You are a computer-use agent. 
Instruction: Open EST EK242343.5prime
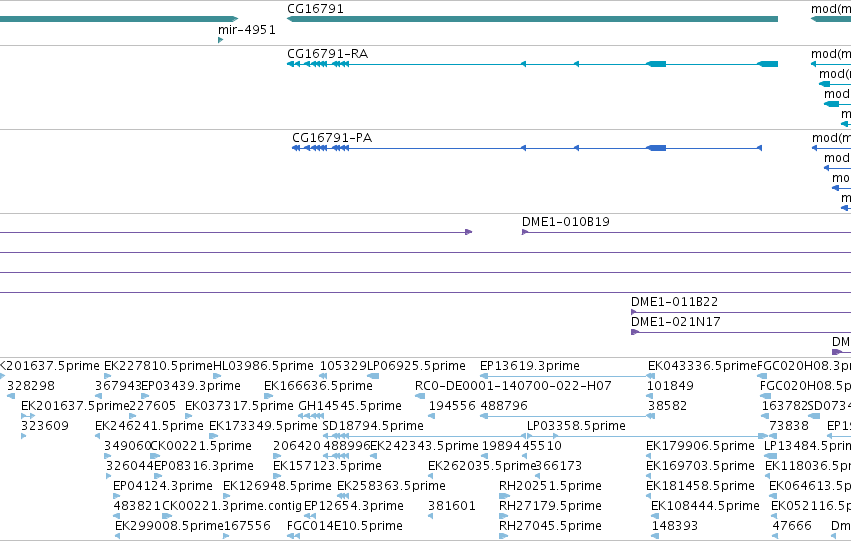tap(424, 446)
